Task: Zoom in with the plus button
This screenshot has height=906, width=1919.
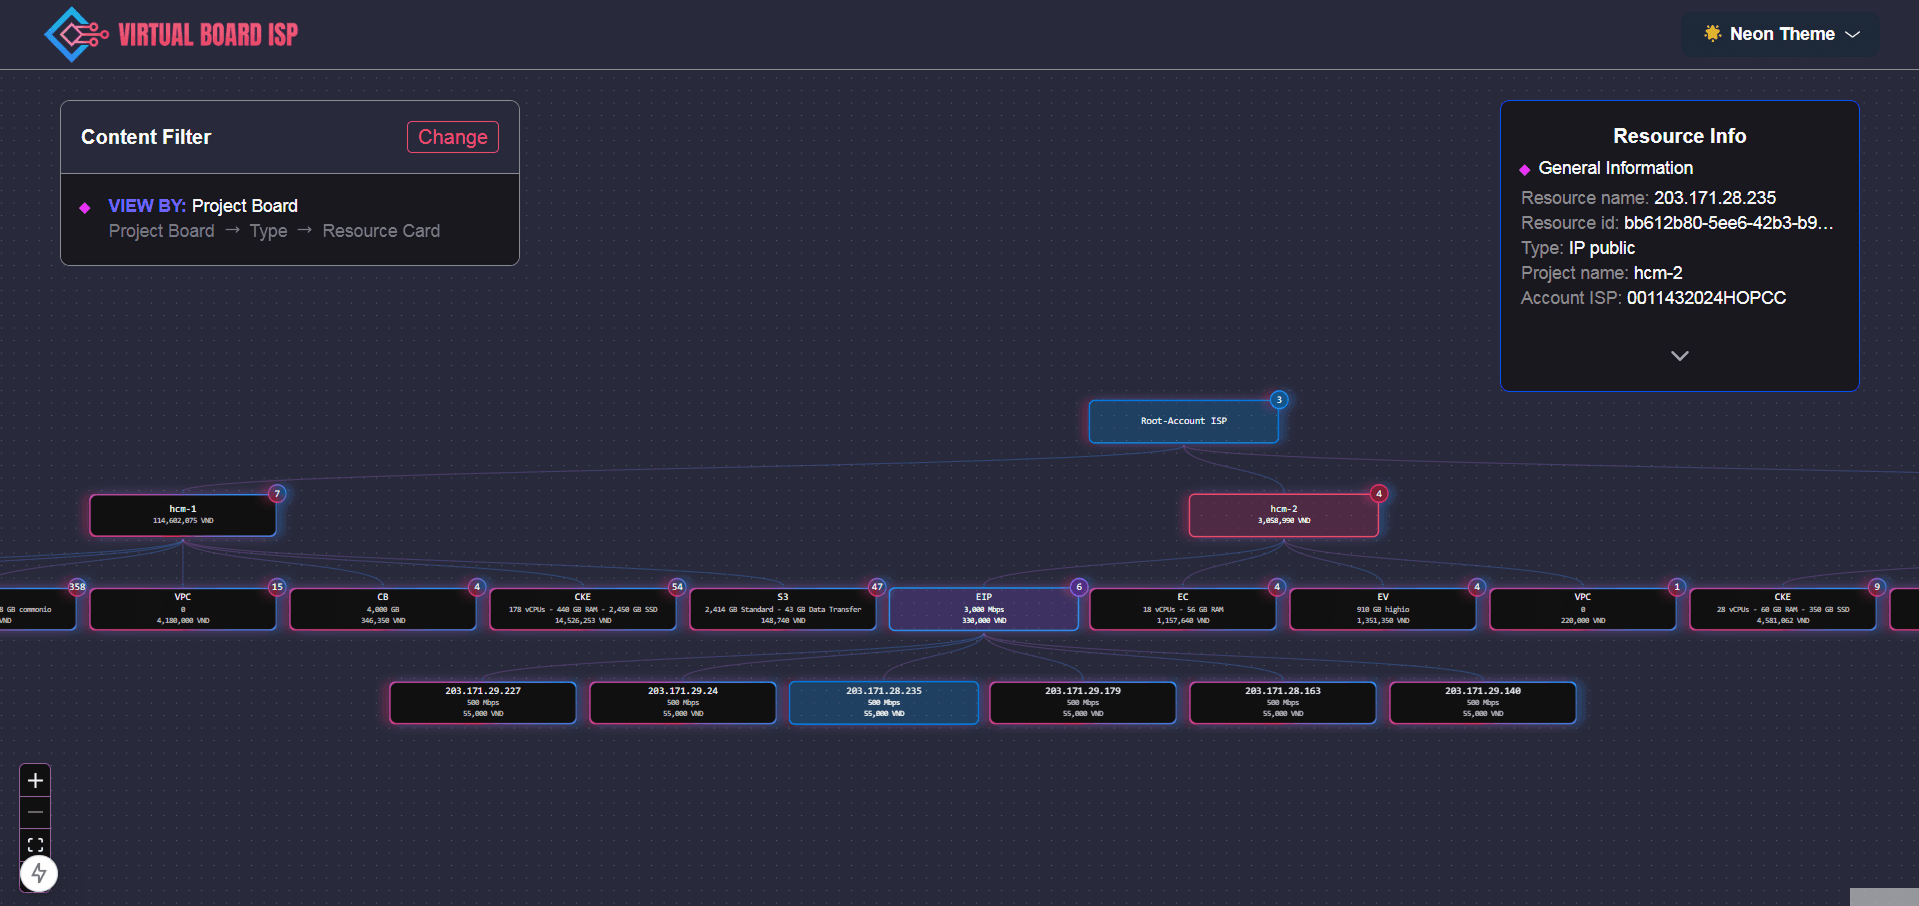Action: tap(35, 780)
